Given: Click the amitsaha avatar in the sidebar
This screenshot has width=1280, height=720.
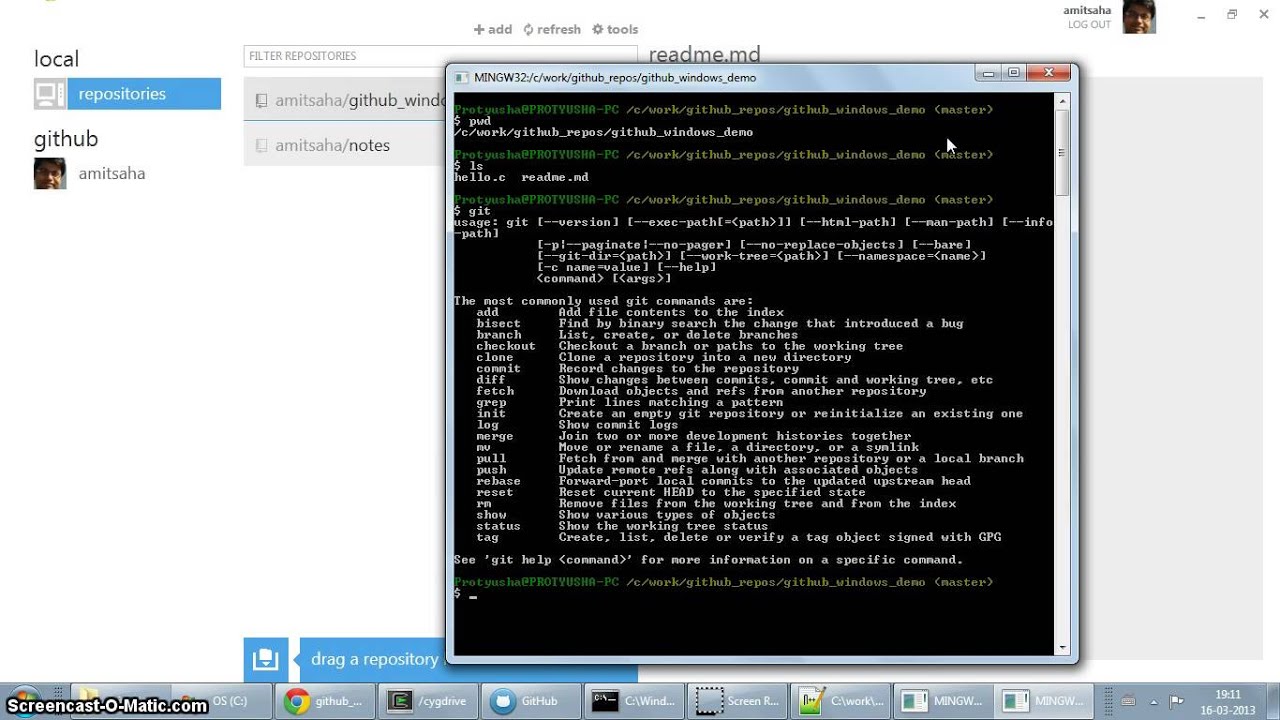Looking at the screenshot, I should click(x=50, y=173).
